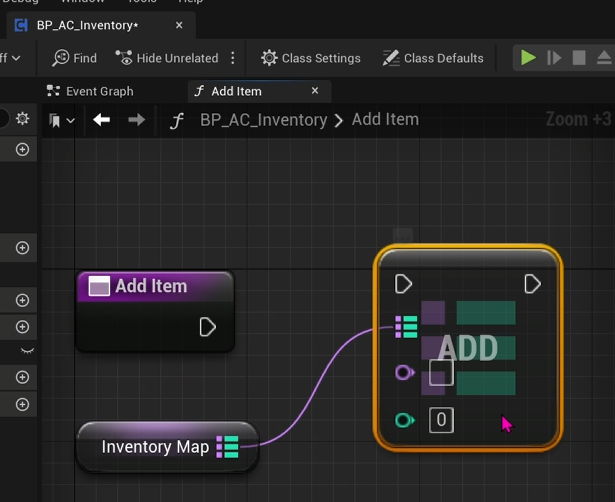Navigate back in graph history

[102, 120]
